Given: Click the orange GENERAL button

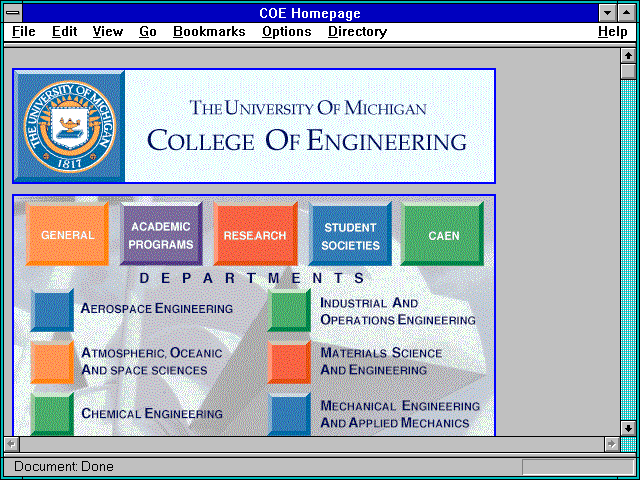Looking at the screenshot, I should (x=67, y=234).
